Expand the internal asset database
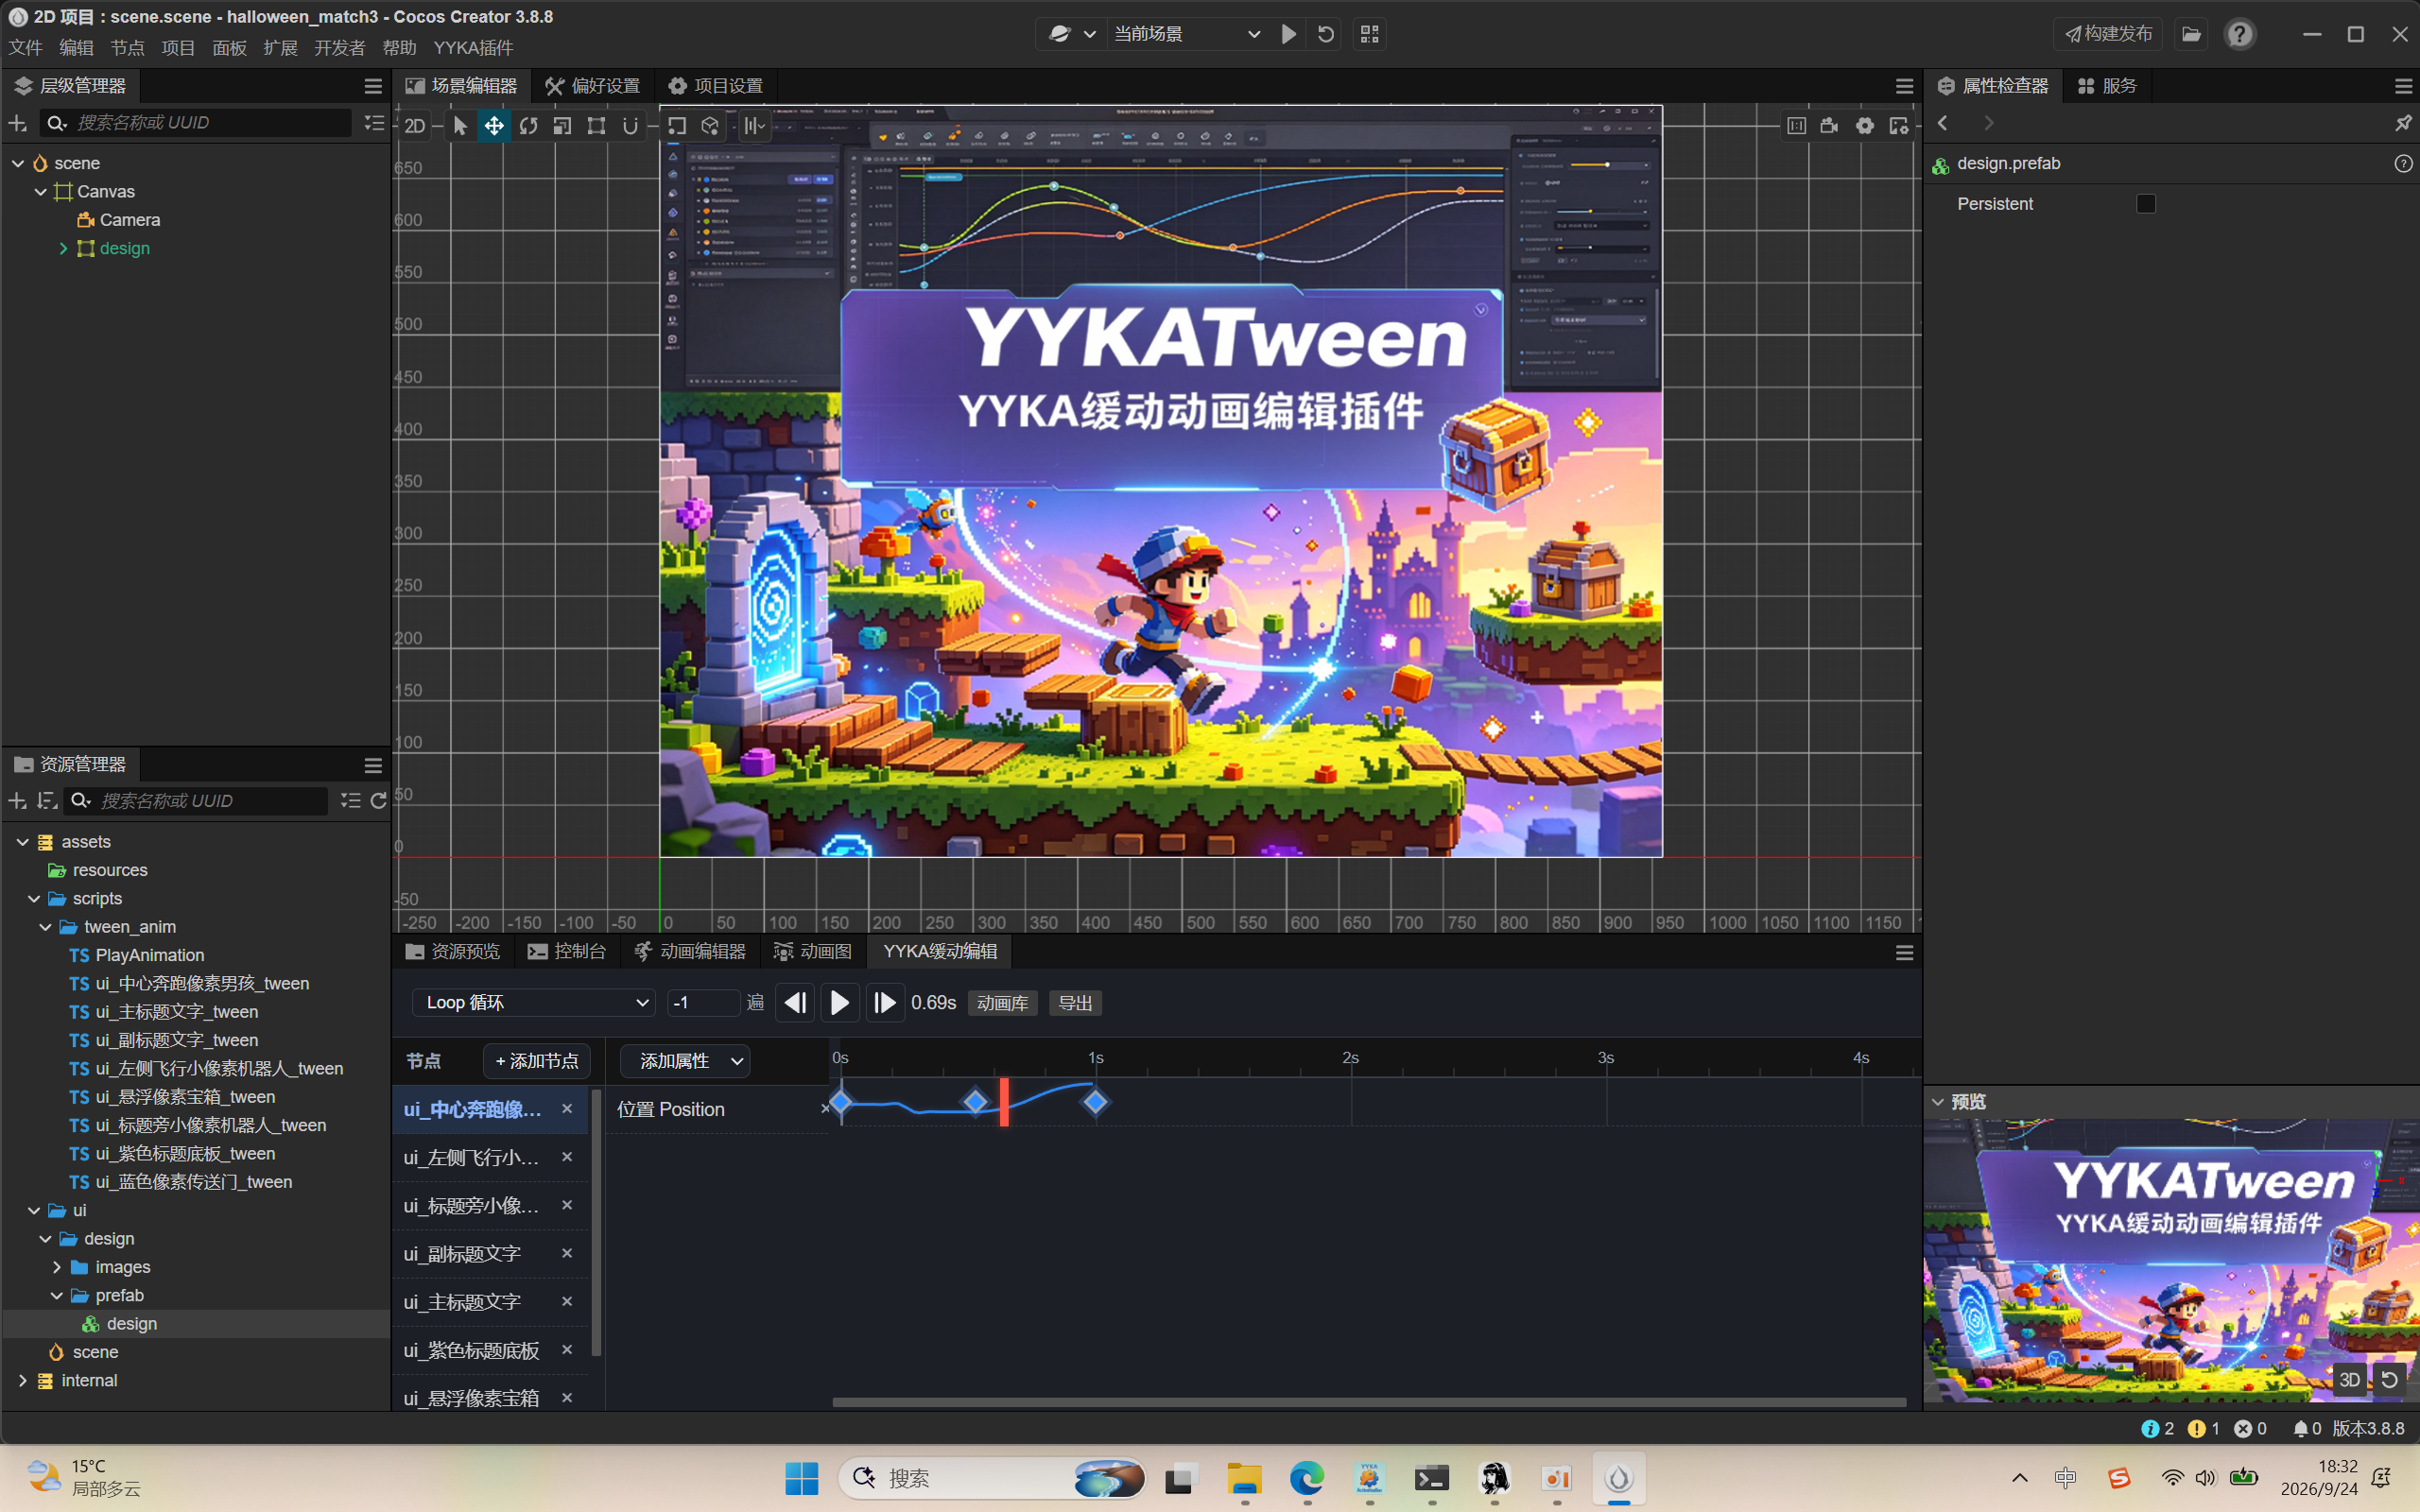The image size is (2420, 1512). point(23,1380)
